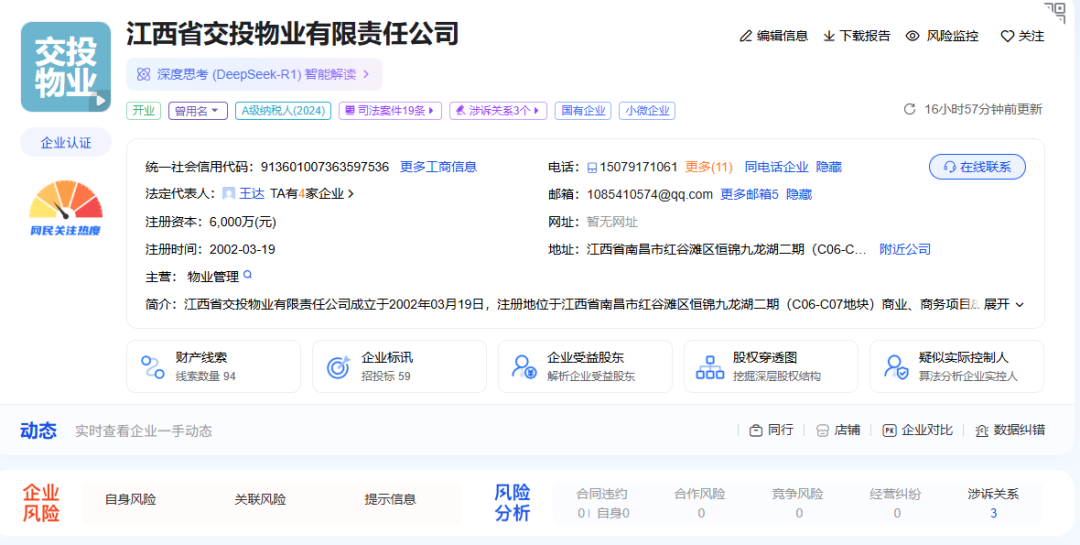The image size is (1080, 545).
Task: Open legal representative 王达 link
Action: [251, 194]
